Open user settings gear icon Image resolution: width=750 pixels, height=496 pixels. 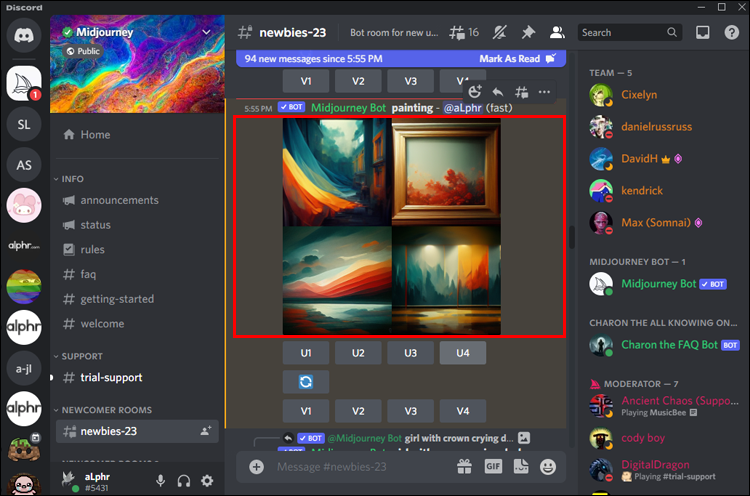pyautogui.click(x=207, y=481)
